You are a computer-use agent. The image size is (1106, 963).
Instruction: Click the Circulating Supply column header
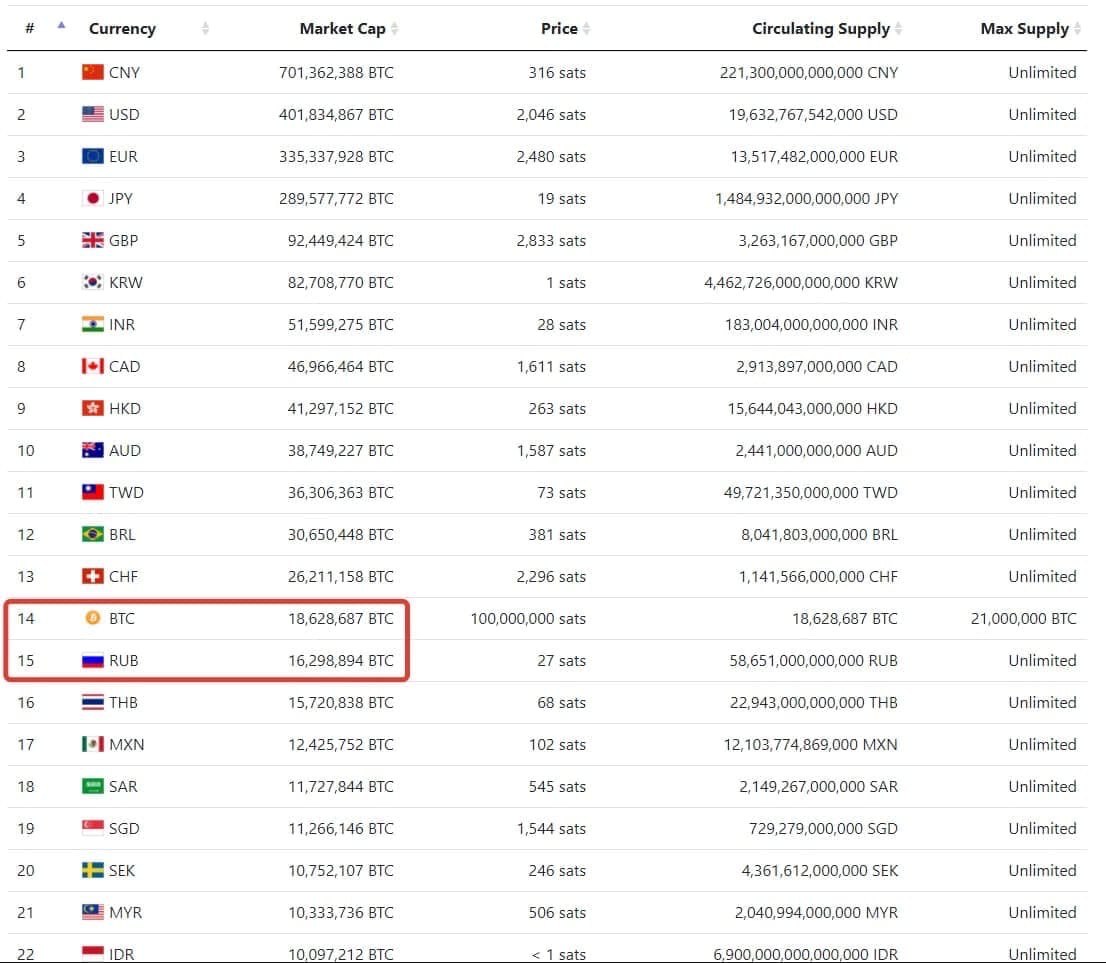820,28
